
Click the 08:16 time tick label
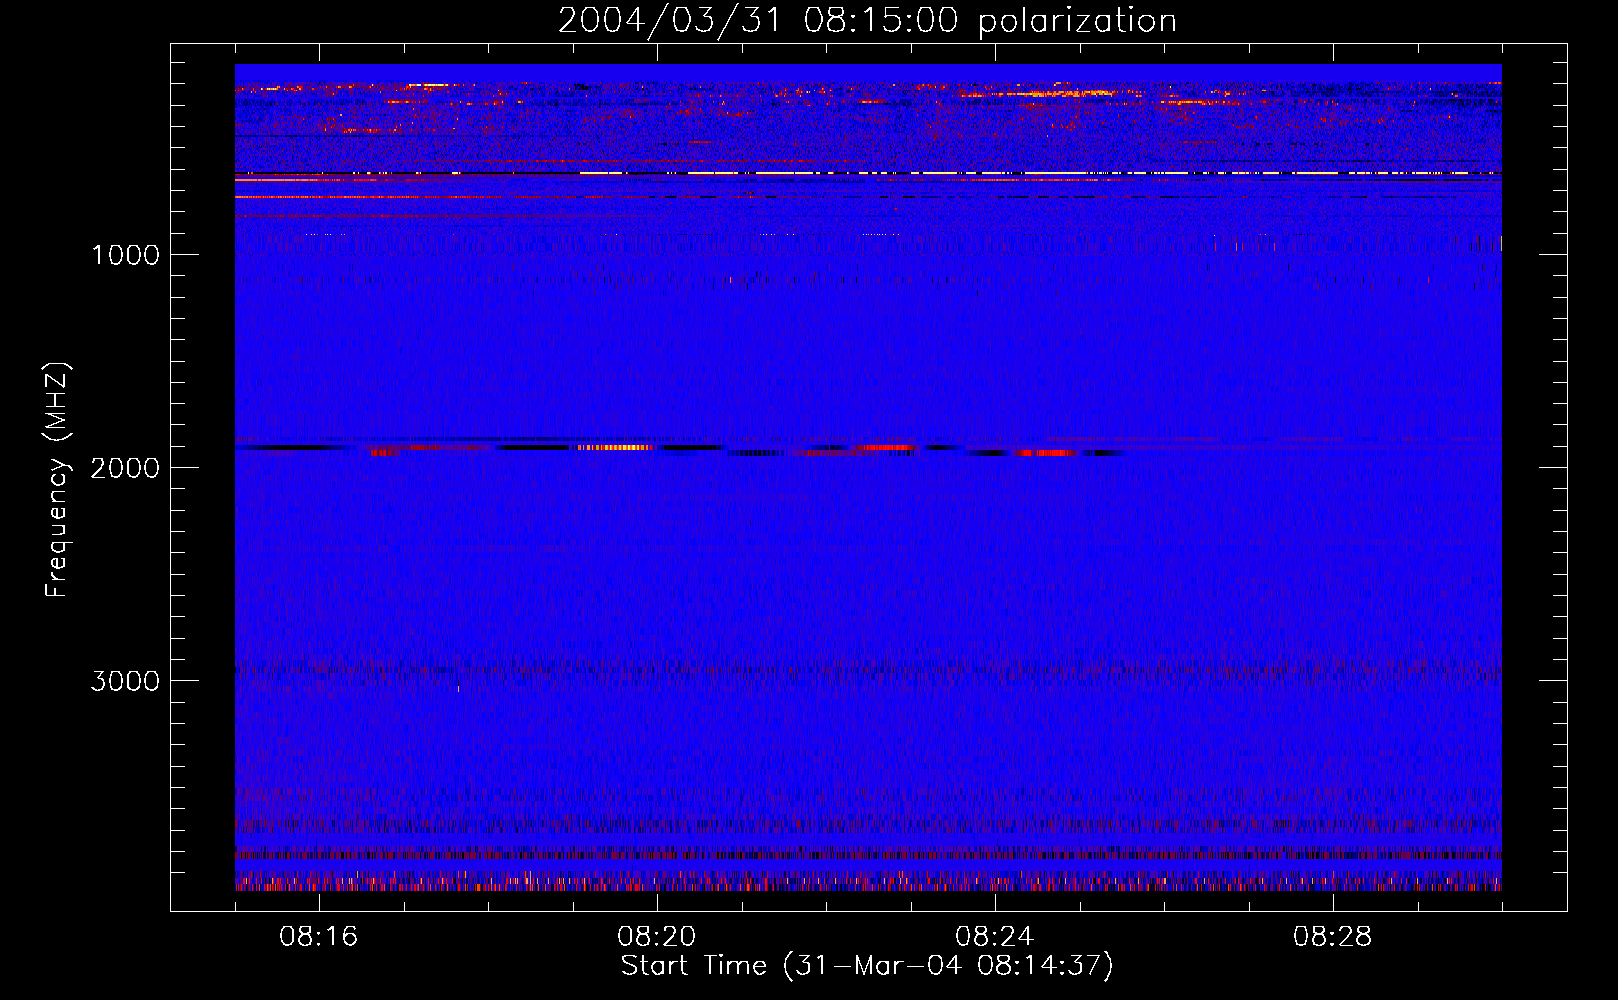coord(319,937)
